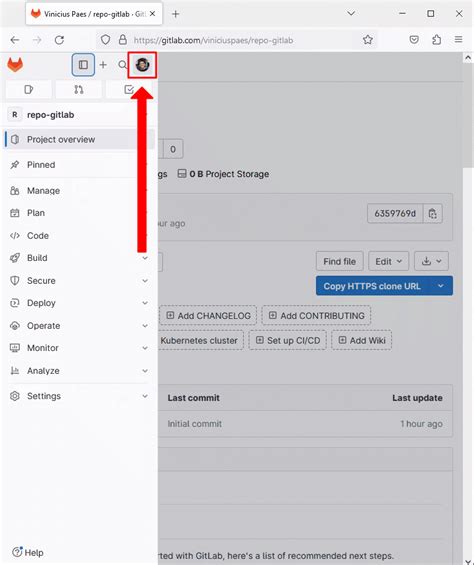
Task: Open the user avatar menu
Action: (x=142, y=65)
